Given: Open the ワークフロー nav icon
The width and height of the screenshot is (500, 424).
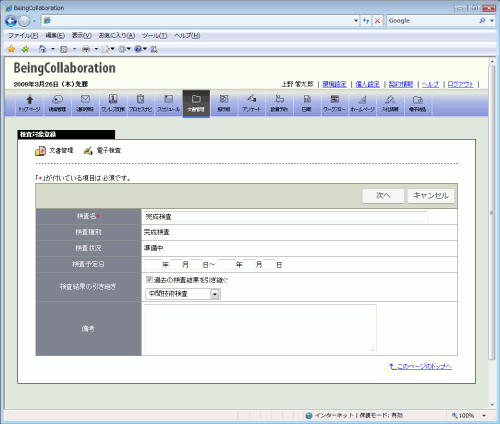Looking at the screenshot, I should pyautogui.click(x=335, y=104).
